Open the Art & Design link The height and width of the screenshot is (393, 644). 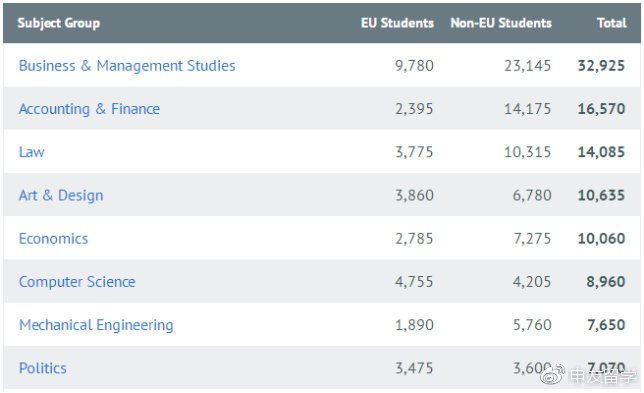pyautogui.click(x=61, y=195)
